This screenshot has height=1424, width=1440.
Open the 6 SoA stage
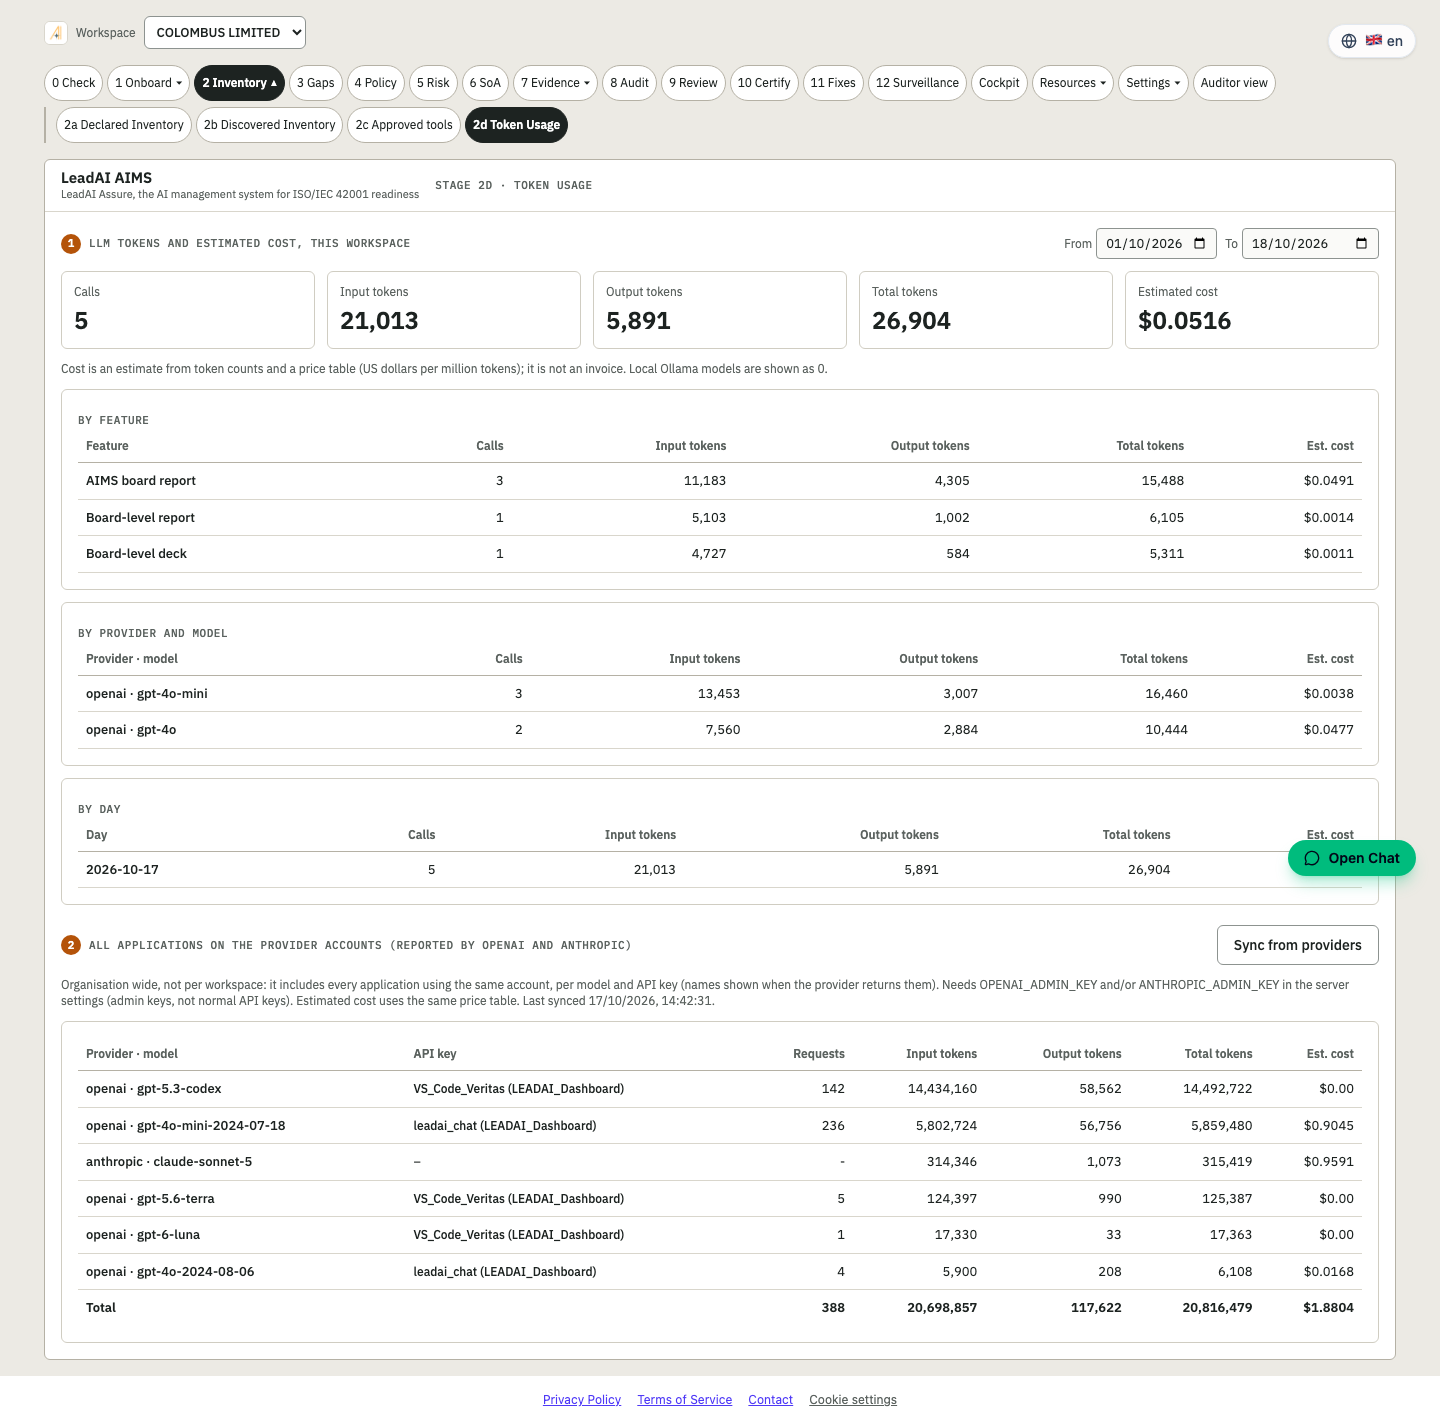485,83
